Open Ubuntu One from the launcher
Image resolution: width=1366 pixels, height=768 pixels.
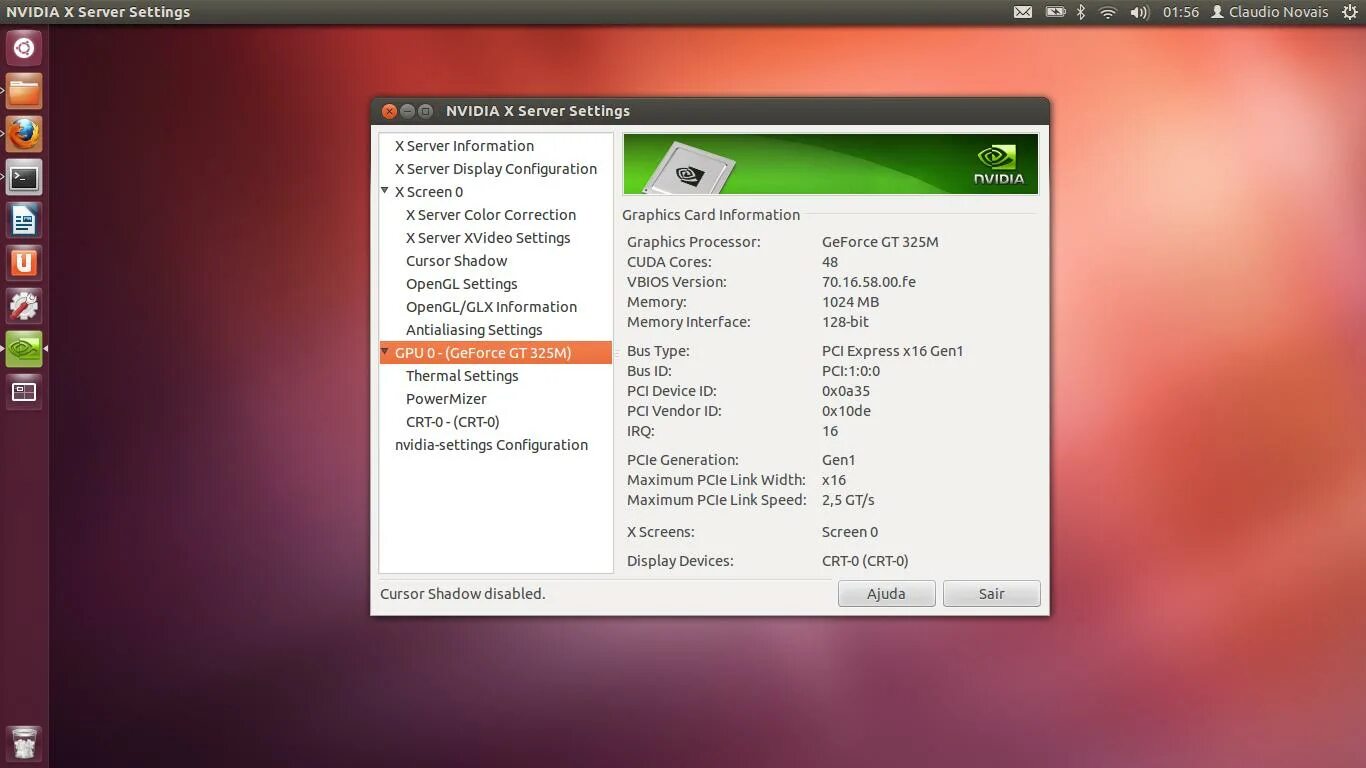[23, 262]
